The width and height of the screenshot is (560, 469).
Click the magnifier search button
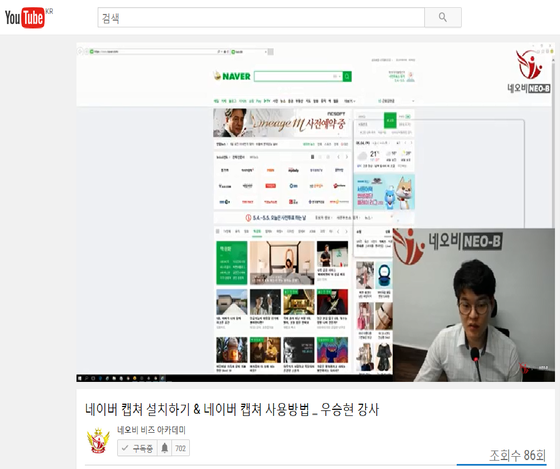click(x=443, y=17)
